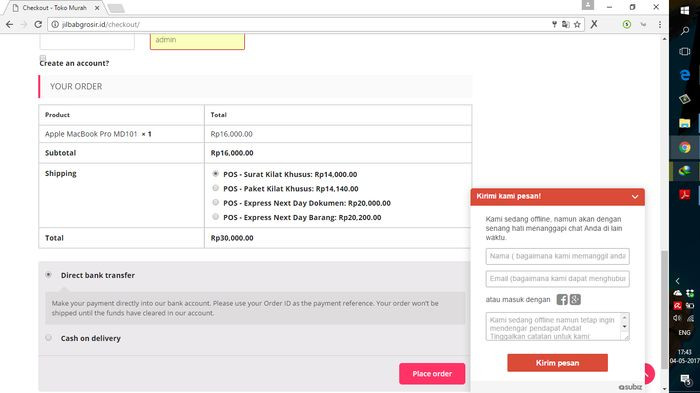Select POS - Surat Kilat Khusus shipping
This screenshot has width=700, height=393.
[216, 173]
